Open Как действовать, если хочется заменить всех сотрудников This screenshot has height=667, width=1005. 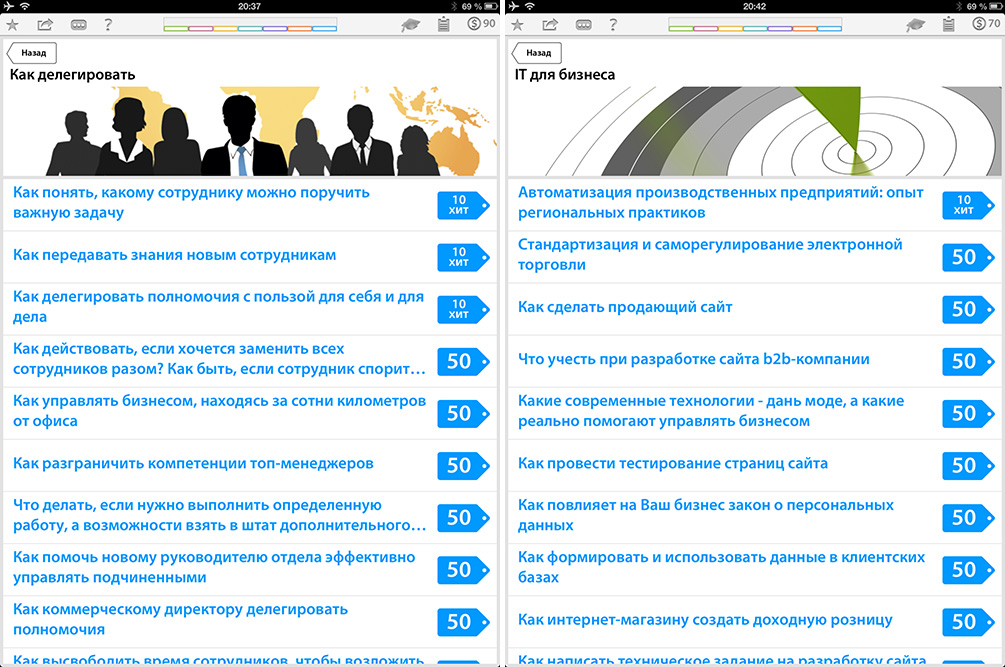[x=250, y=361]
